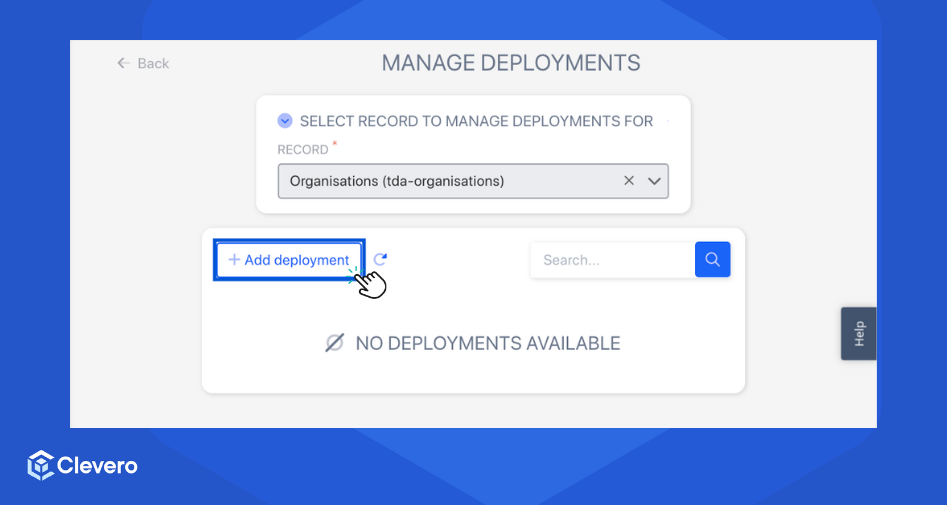Focus the Search deployments field
Screen dimensions: 947x508
point(612,260)
